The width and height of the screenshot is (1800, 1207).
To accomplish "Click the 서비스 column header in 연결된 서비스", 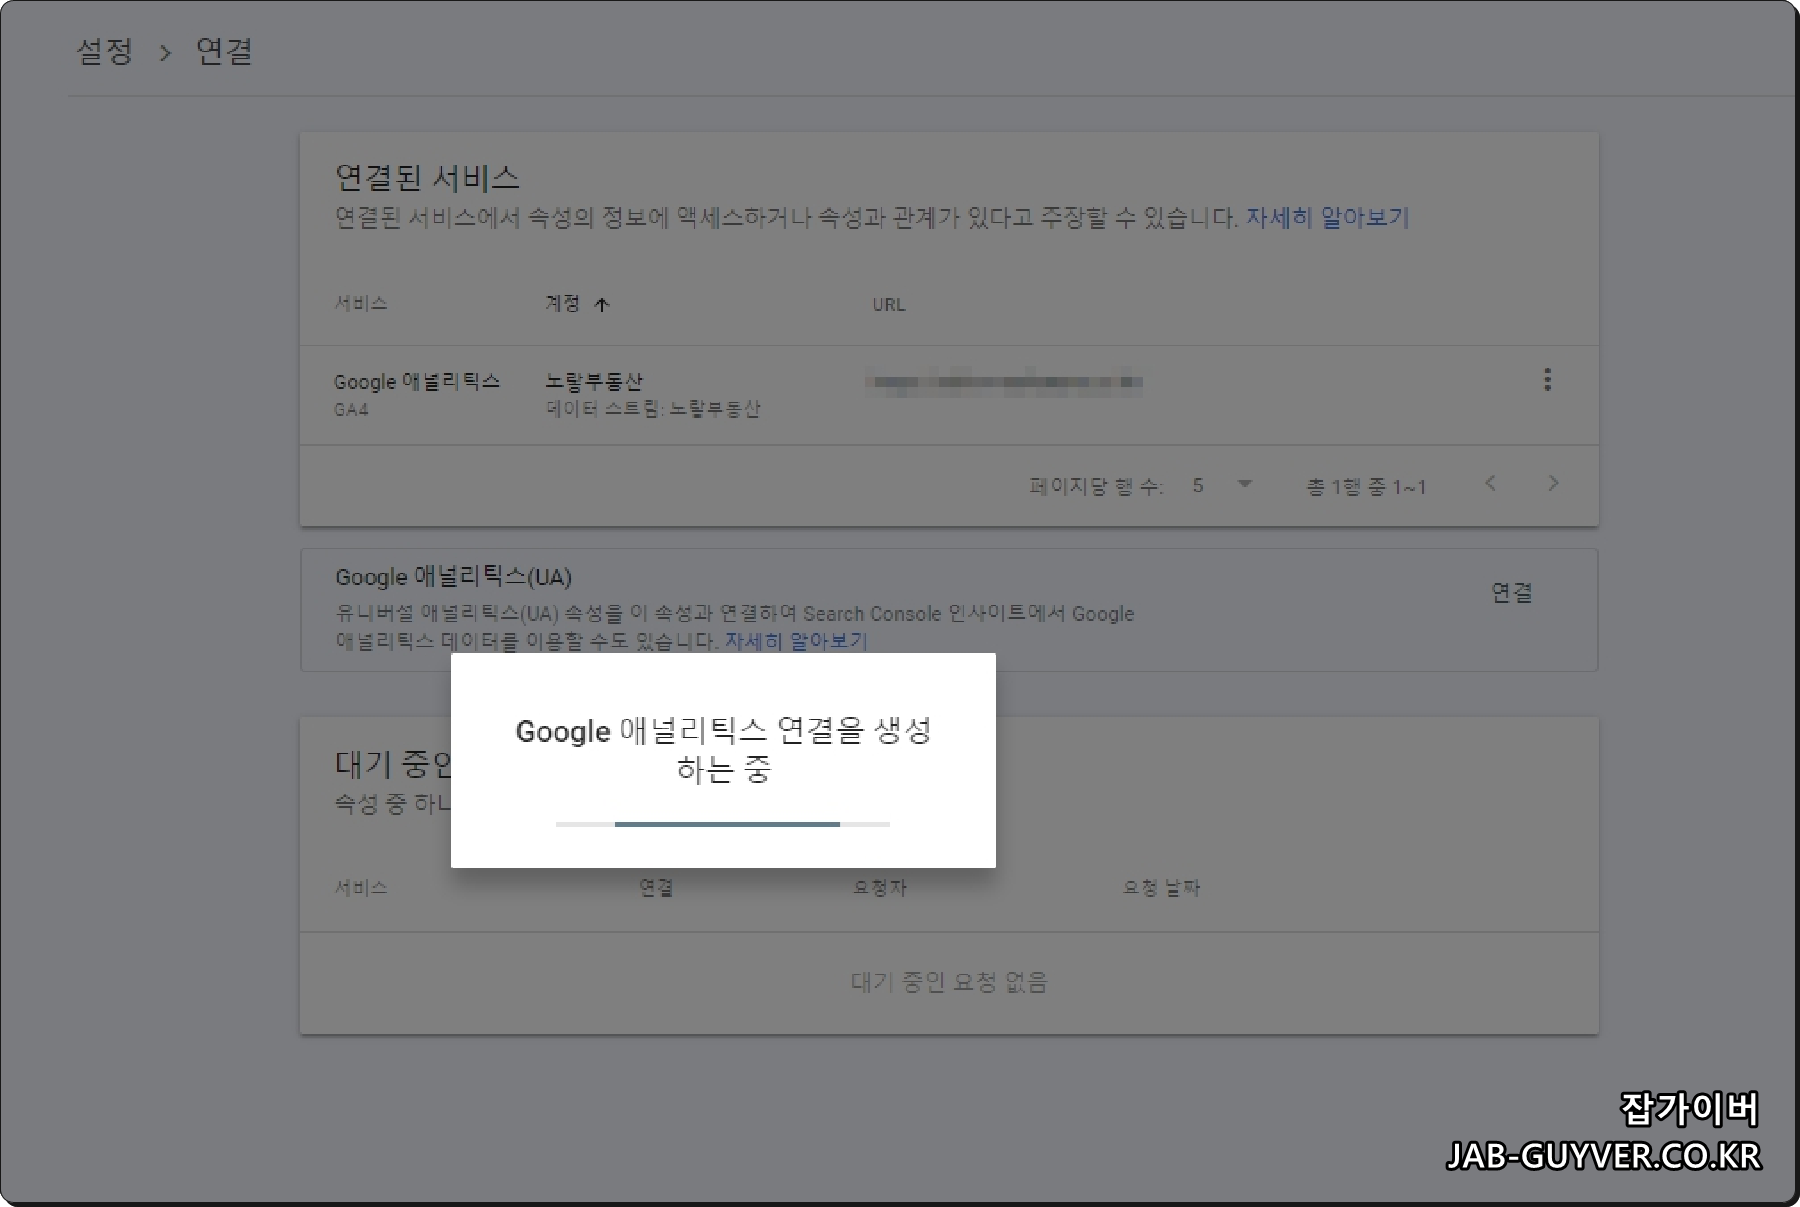I will click(361, 304).
